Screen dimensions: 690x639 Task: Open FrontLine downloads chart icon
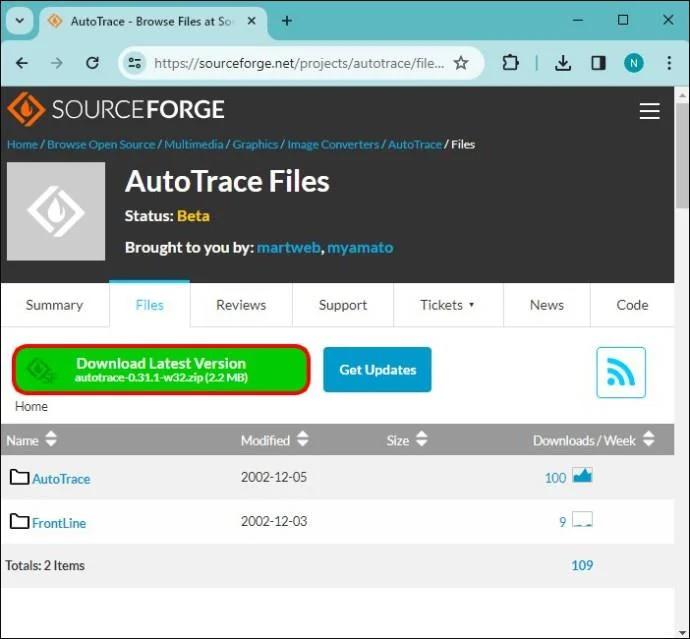(582, 520)
